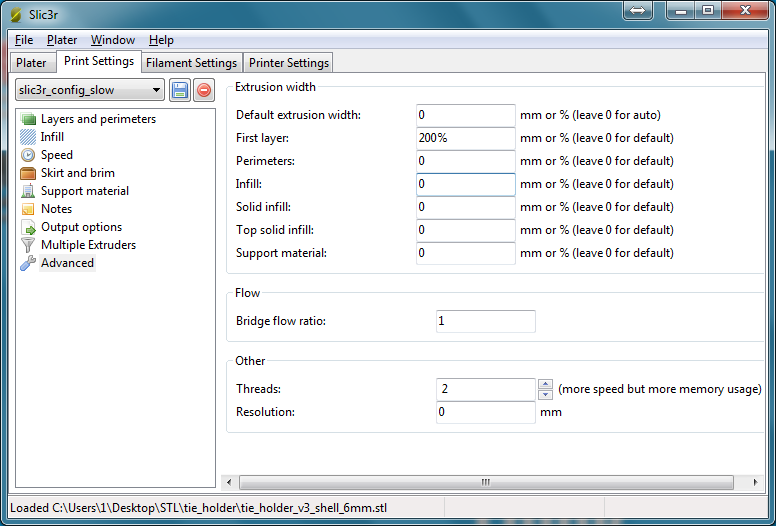Click the Slic3r application icon in title bar
The height and width of the screenshot is (526, 776).
[16, 14]
